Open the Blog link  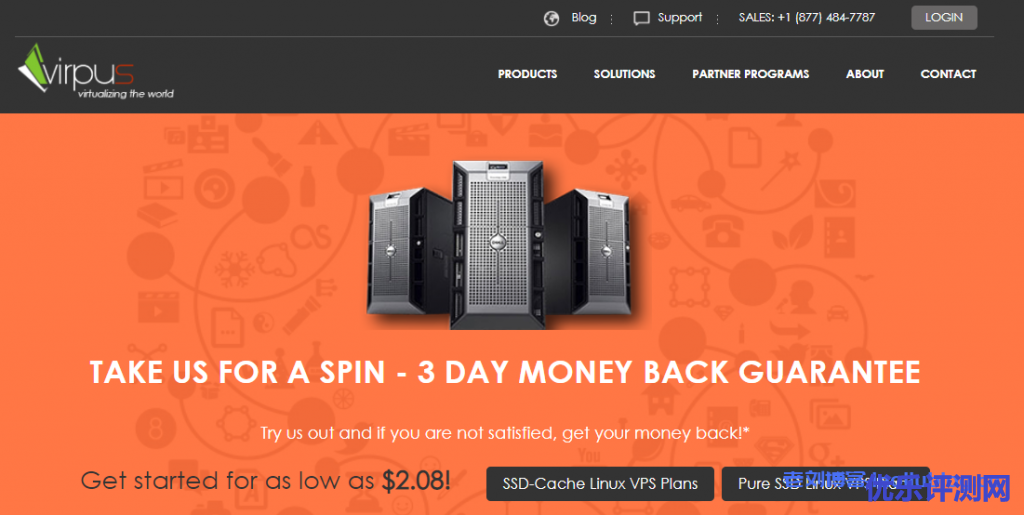point(583,18)
